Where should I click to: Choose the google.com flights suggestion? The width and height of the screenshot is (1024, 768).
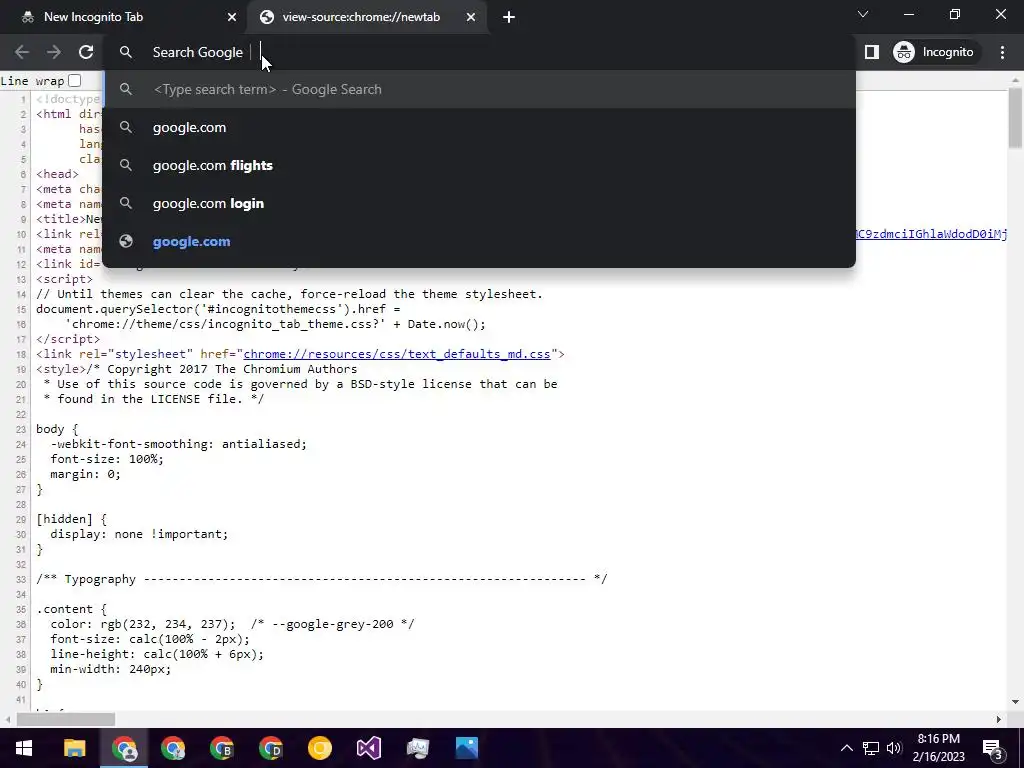479,165
